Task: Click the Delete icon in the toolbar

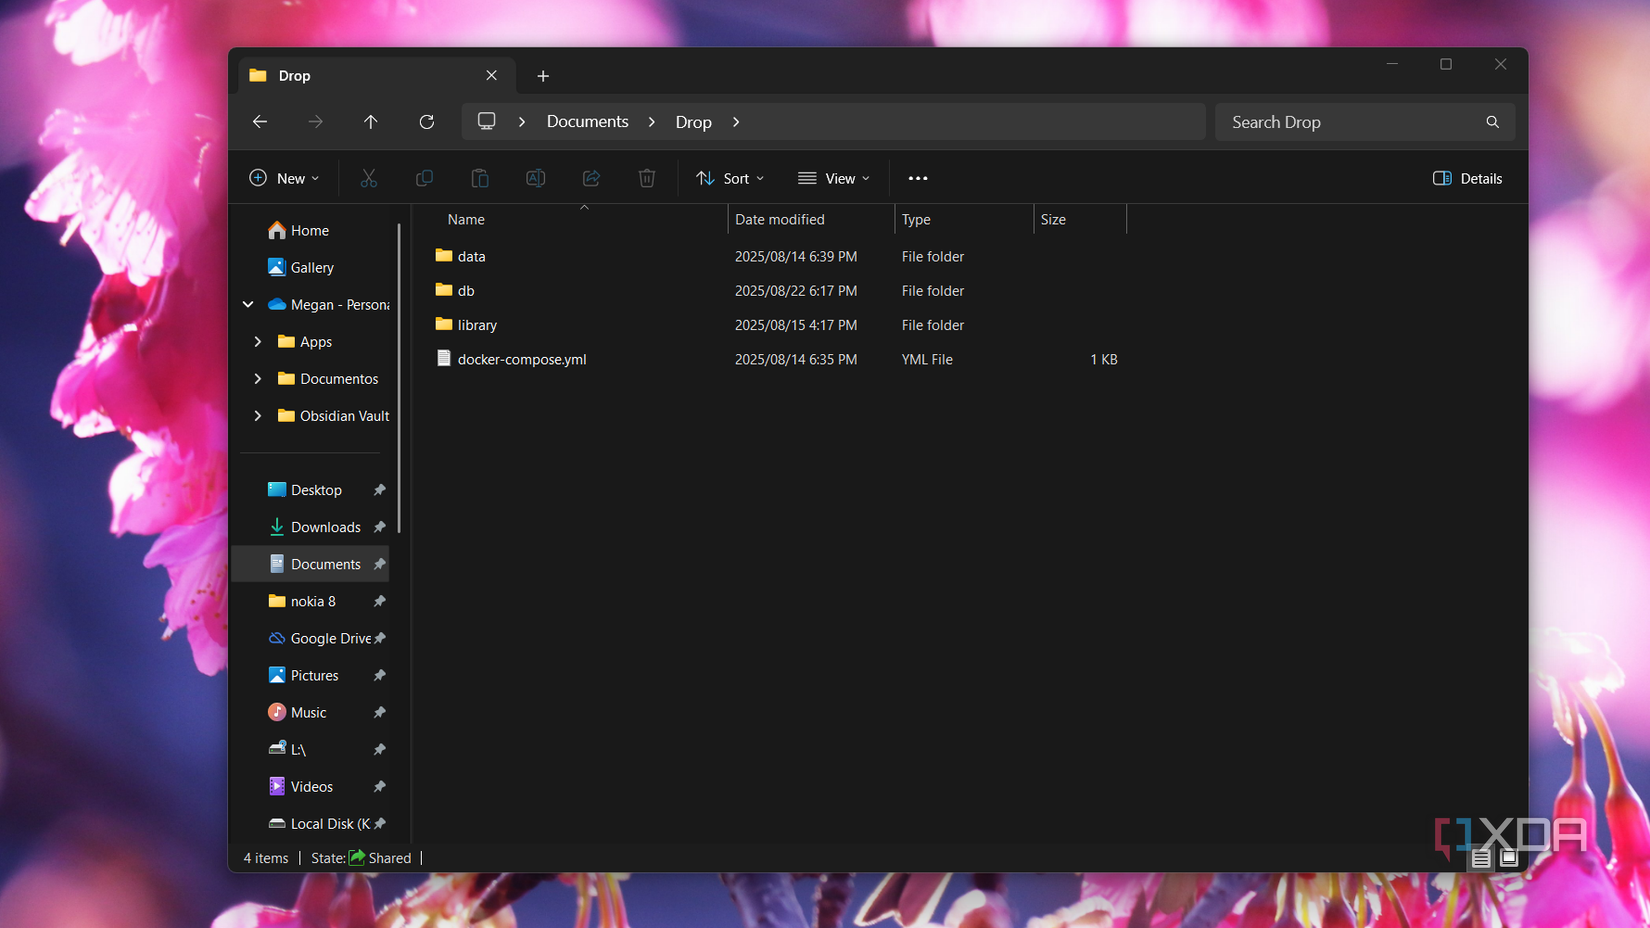Action: point(646,178)
